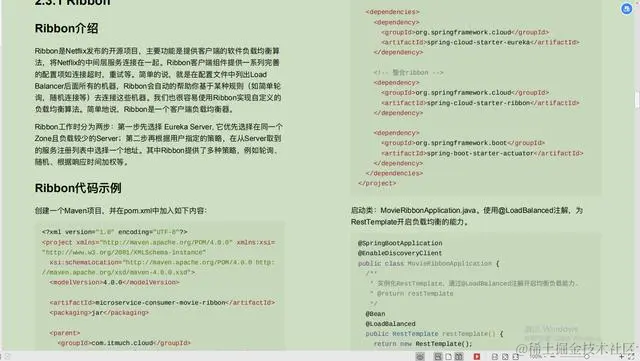Click the "<!-- 整合ribbon -->" comment line
Screen dimensions: 640x361
point(409,72)
